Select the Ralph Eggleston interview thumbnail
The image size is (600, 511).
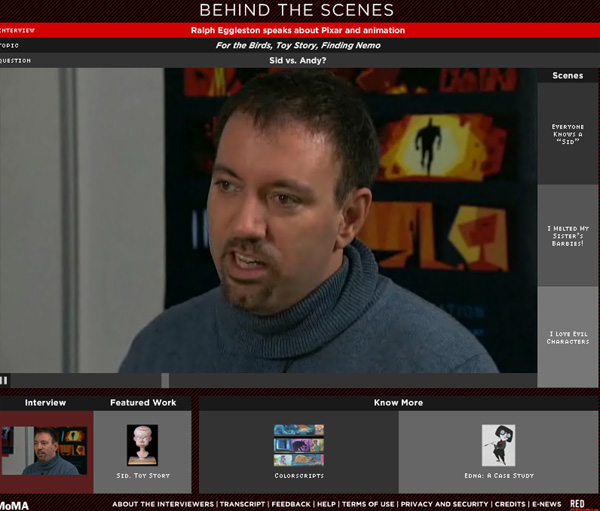pos(44,451)
